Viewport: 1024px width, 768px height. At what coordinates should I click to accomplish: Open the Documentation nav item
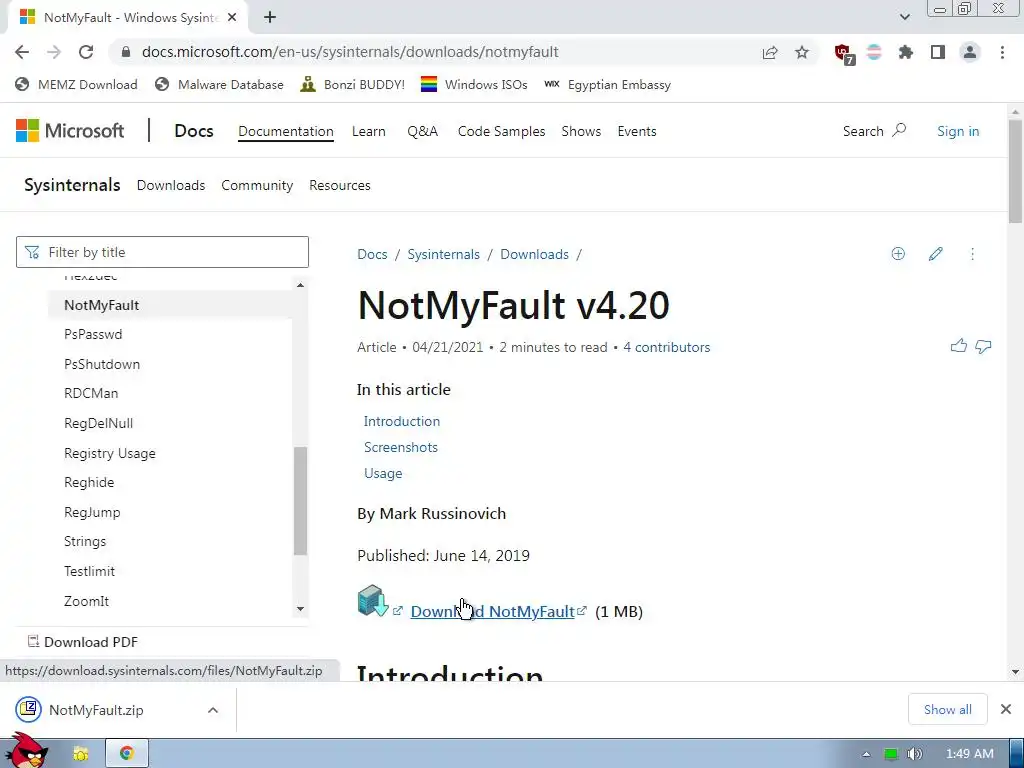285,131
